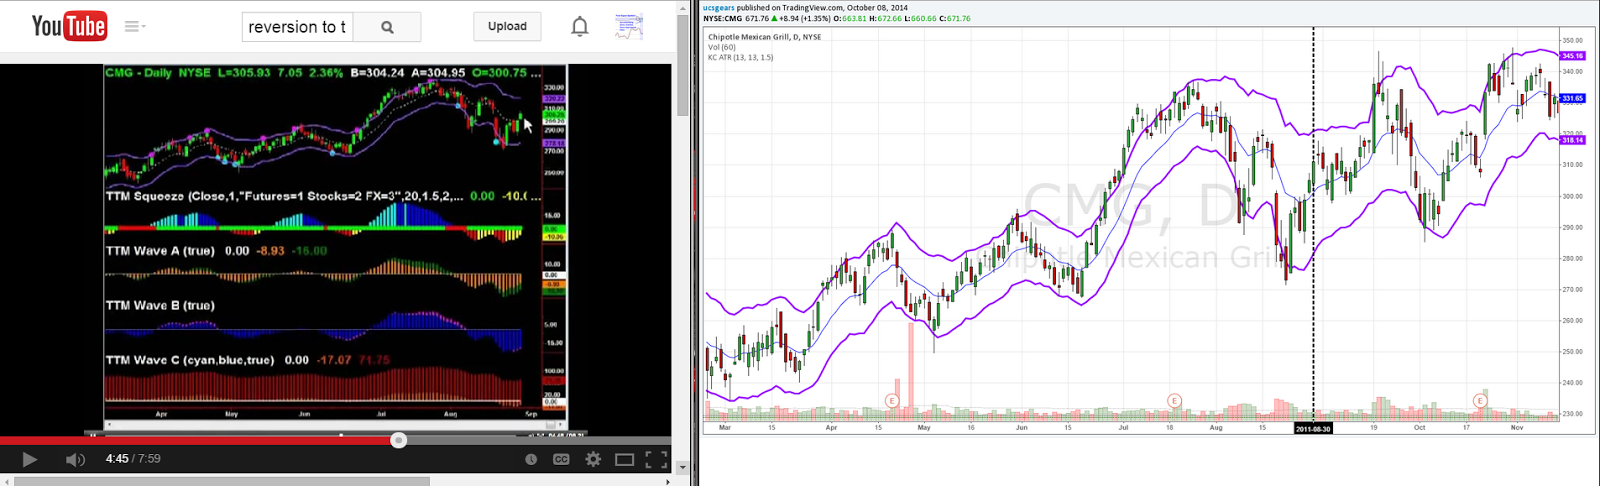Expand the YouTube guide menu
The width and height of the screenshot is (1600, 486).
click(134, 27)
